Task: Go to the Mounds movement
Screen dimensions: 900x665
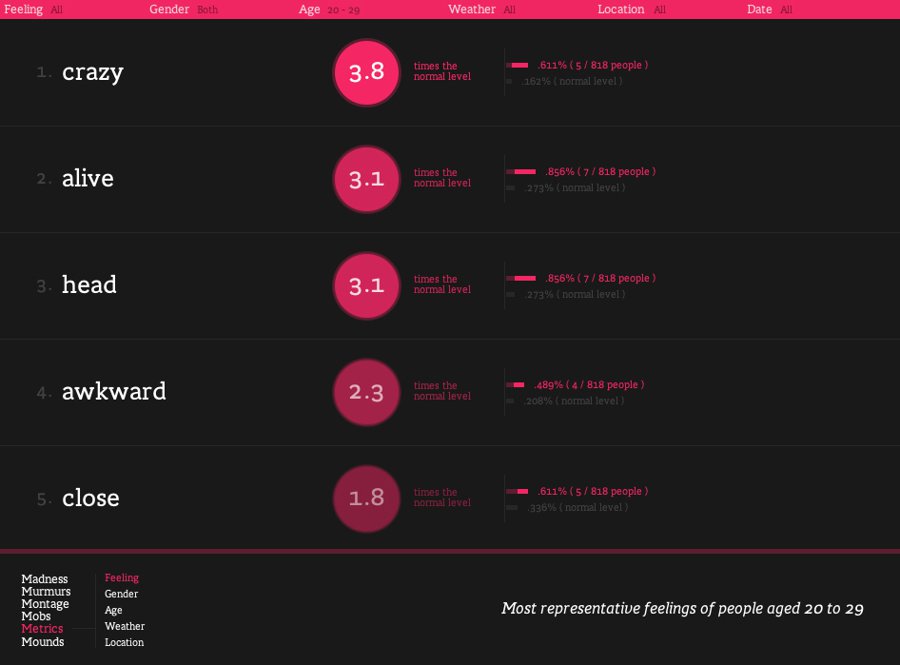Action: click(43, 642)
